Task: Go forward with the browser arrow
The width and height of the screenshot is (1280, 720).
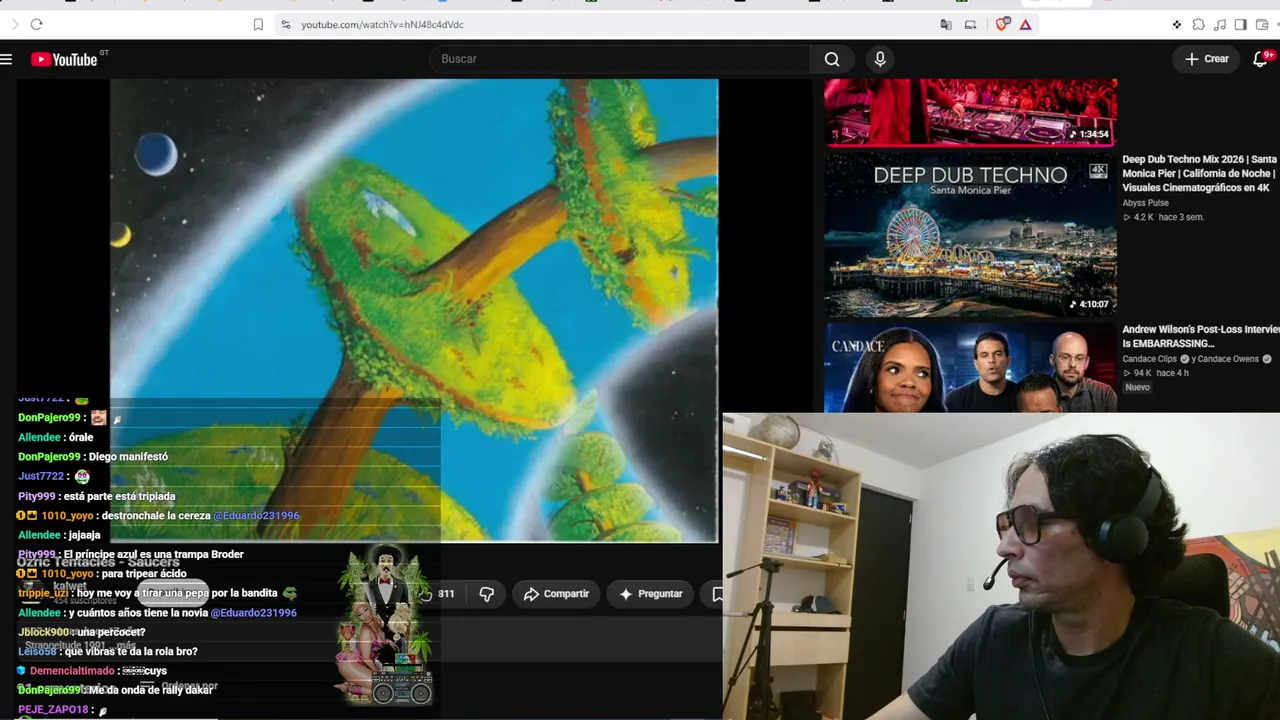Action: point(14,24)
